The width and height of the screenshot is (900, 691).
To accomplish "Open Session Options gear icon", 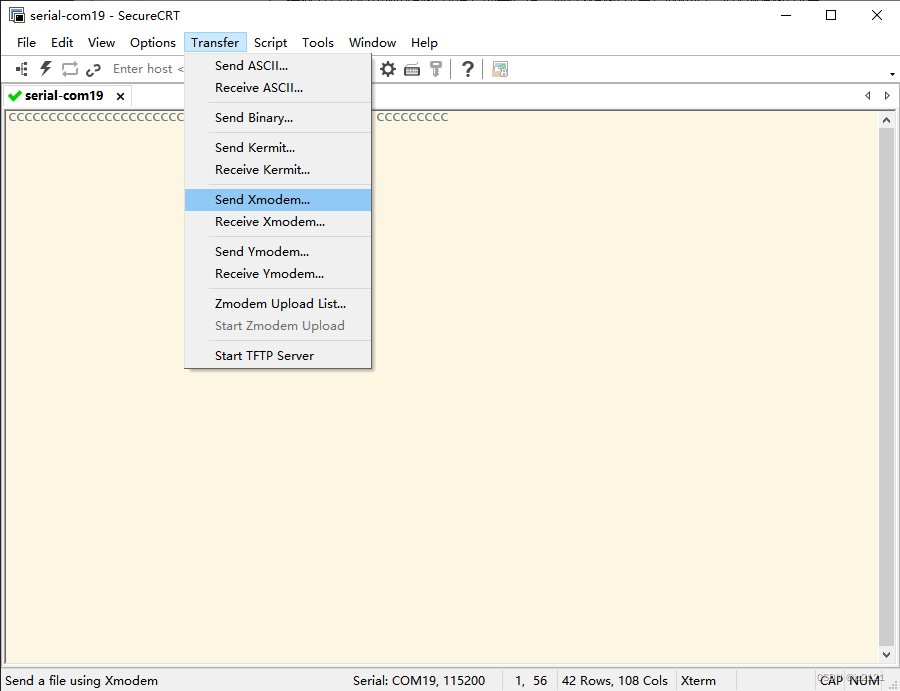I will (x=388, y=69).
